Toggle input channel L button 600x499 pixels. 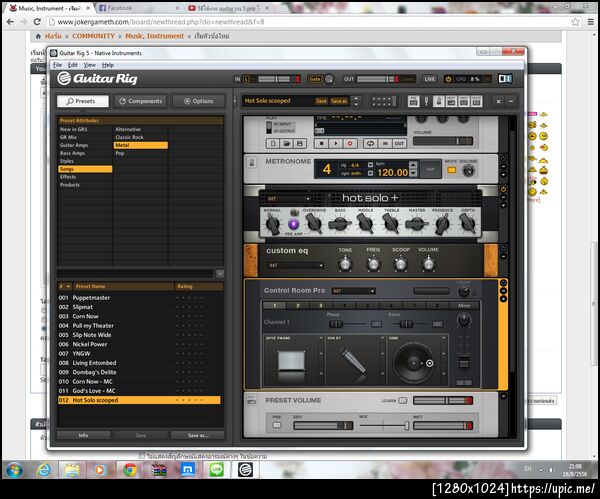tap(246, 79)
